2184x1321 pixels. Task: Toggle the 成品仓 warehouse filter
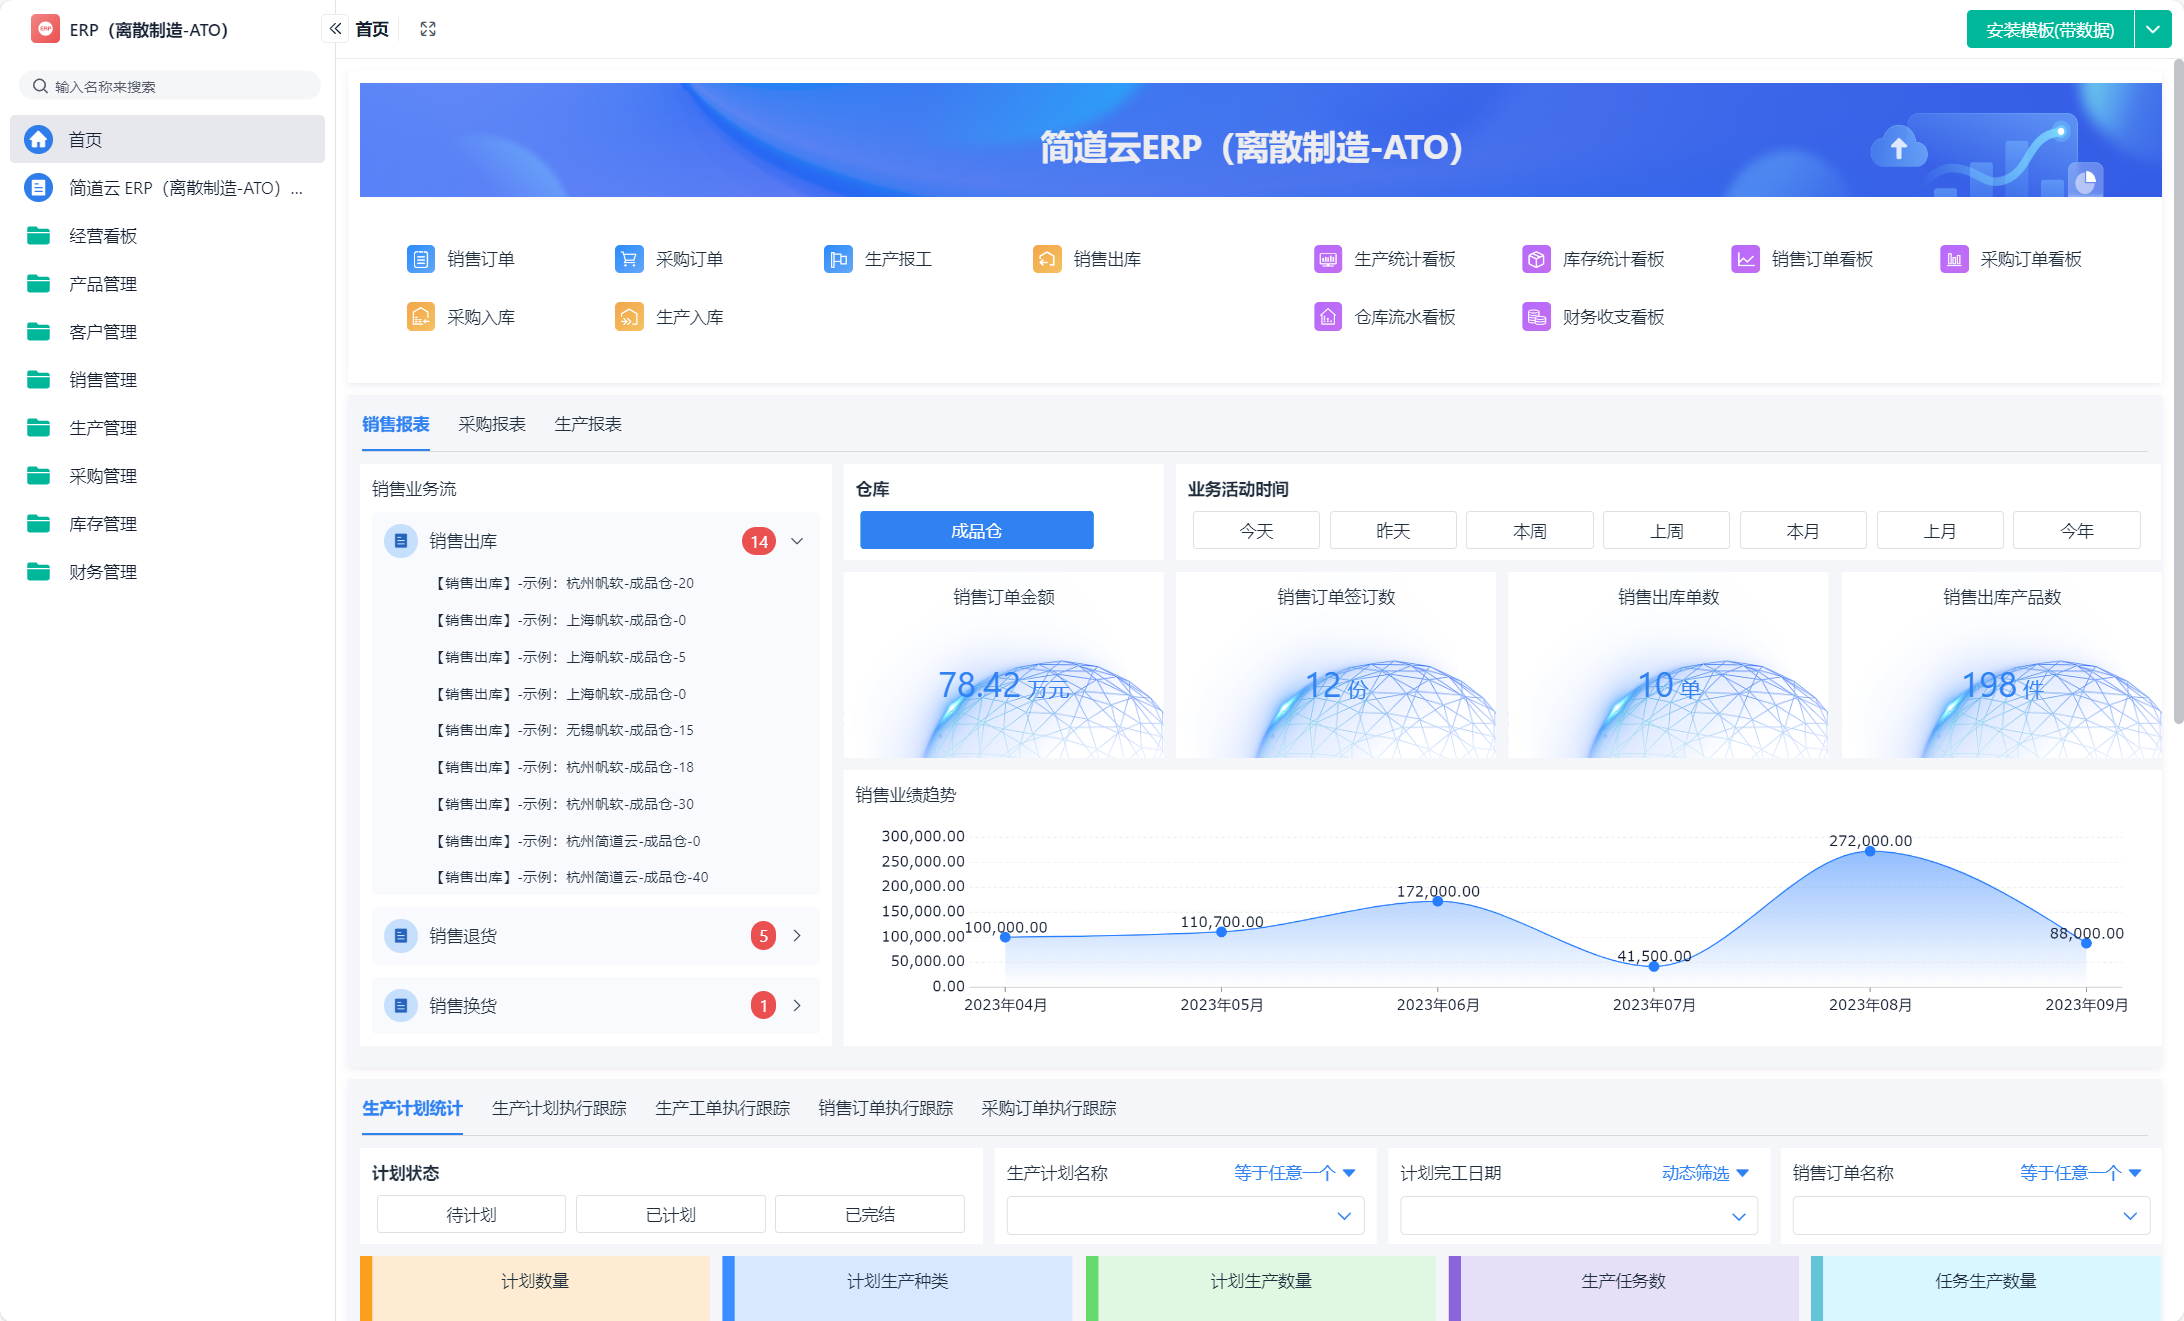pyautogui.click(x=976, y=531)
